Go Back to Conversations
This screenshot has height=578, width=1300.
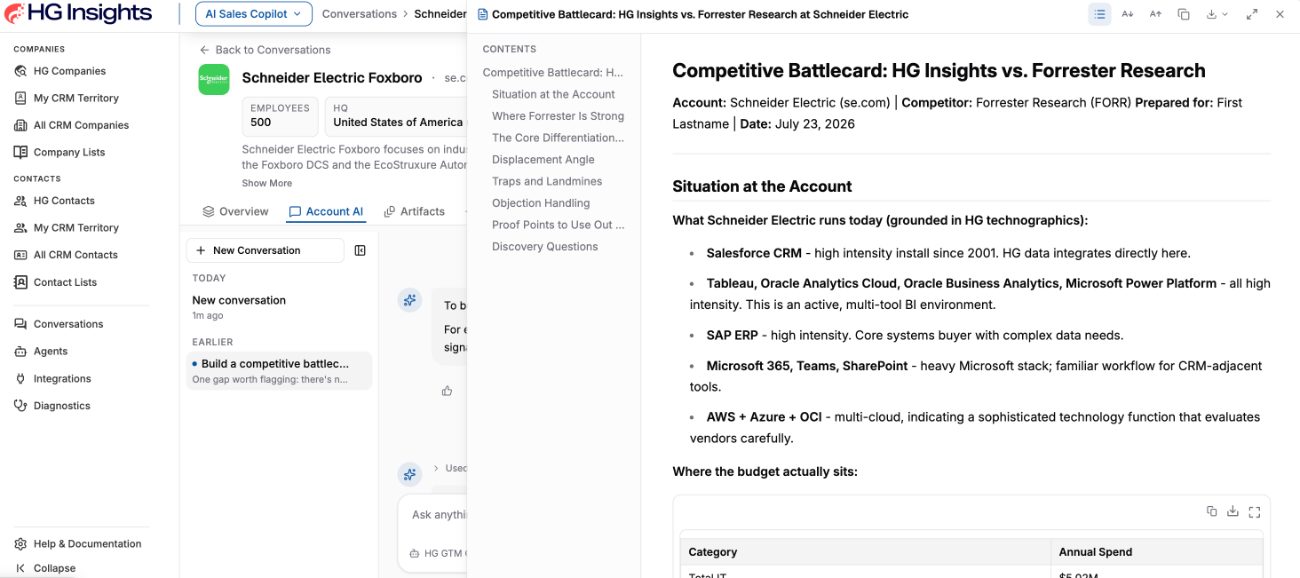pyautogui.click(x=265, y=49)
